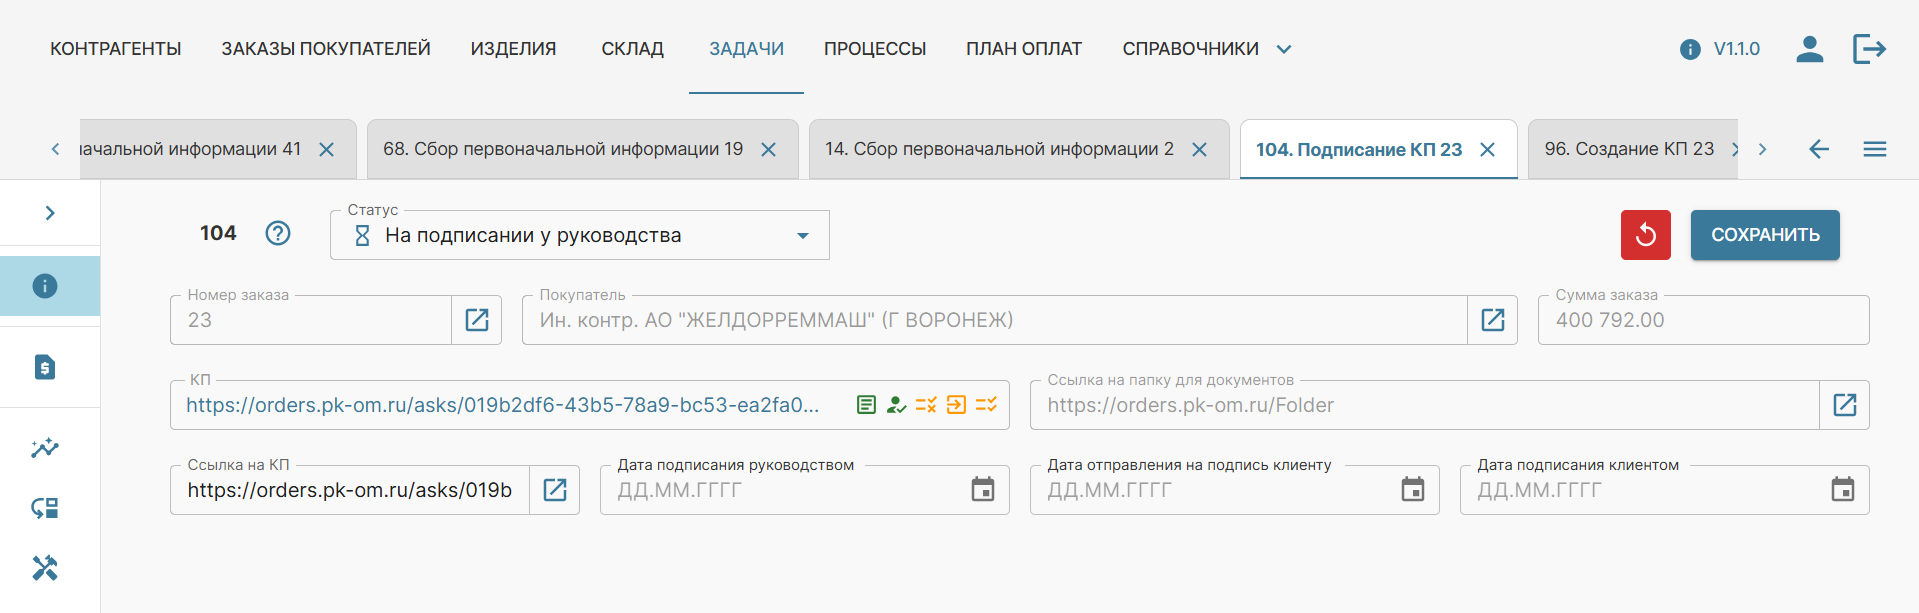Click the Дата подписания клиентом date field
Screen dimensions: 1919x613
coord(1640,490)
